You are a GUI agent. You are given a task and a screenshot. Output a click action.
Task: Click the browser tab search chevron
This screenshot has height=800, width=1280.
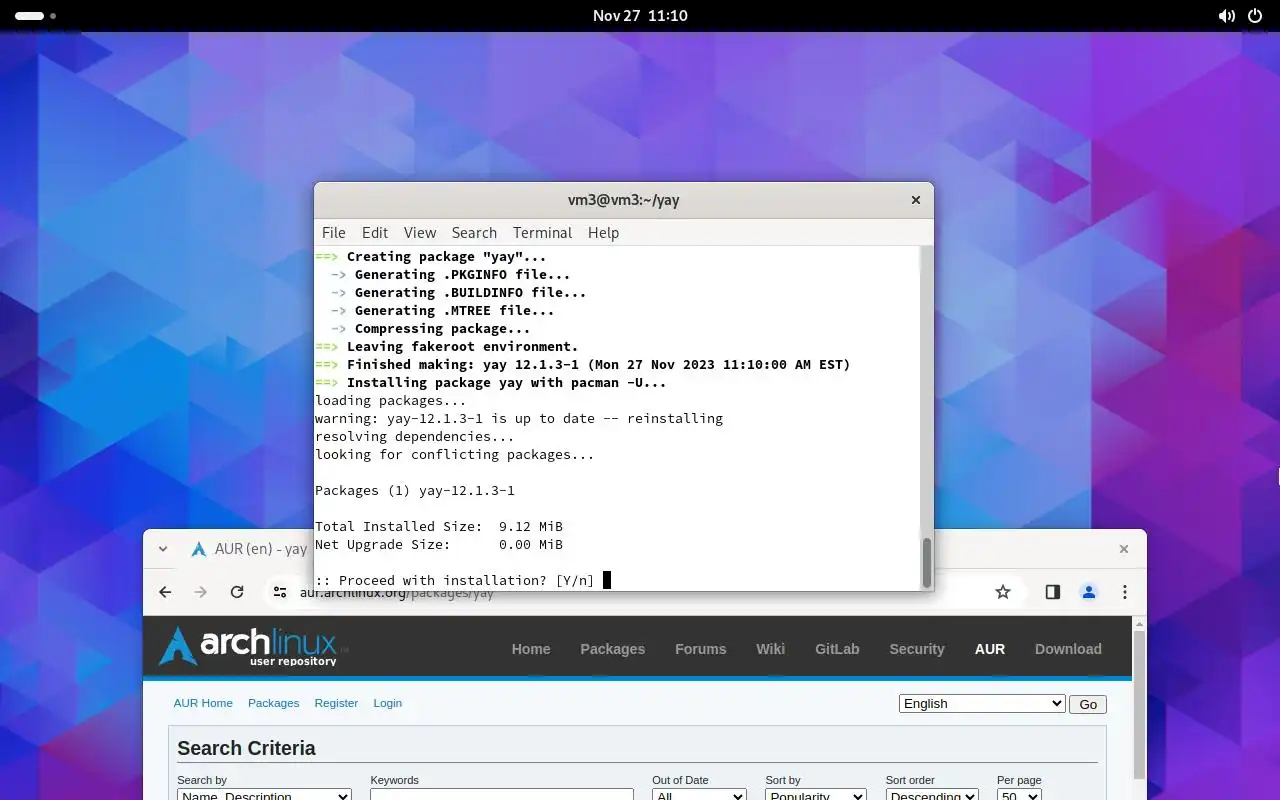163,548
